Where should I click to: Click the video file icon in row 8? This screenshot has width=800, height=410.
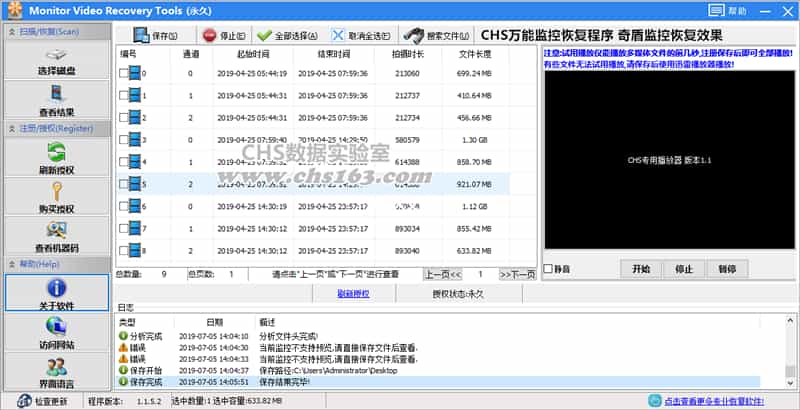point(135,250)
